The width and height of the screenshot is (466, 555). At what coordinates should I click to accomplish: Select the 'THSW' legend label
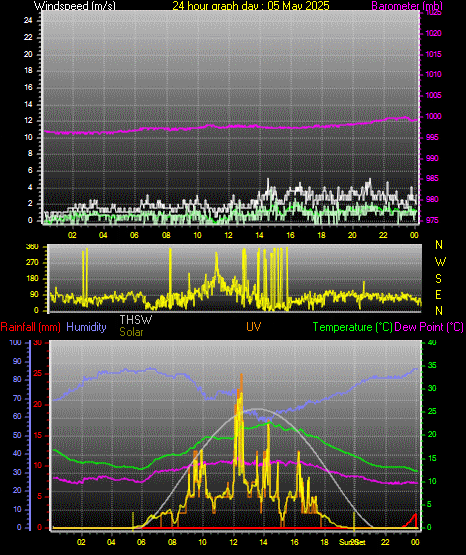click(x=136, y=320)
